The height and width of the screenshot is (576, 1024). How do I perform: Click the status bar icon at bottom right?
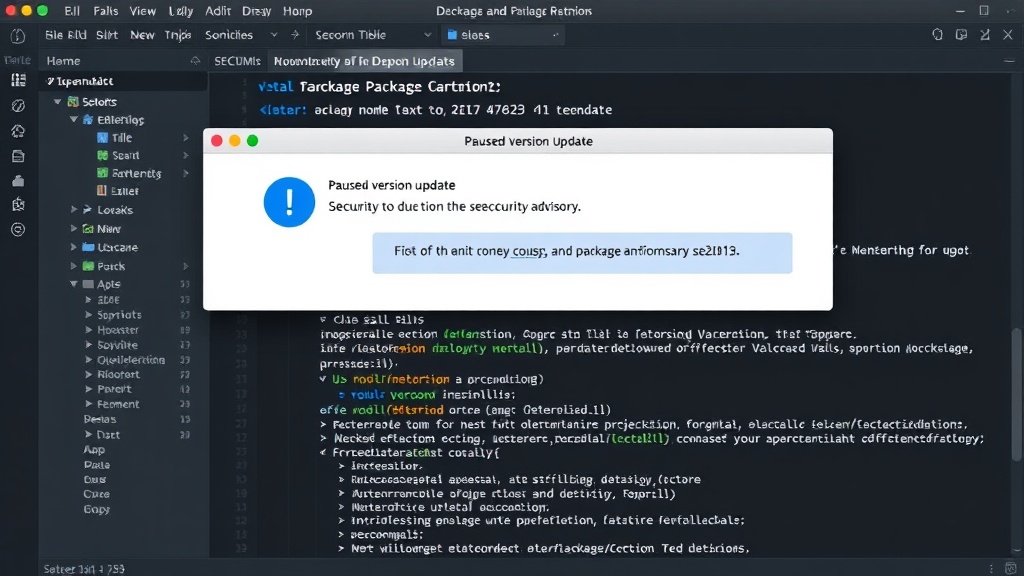[1010, 568]
